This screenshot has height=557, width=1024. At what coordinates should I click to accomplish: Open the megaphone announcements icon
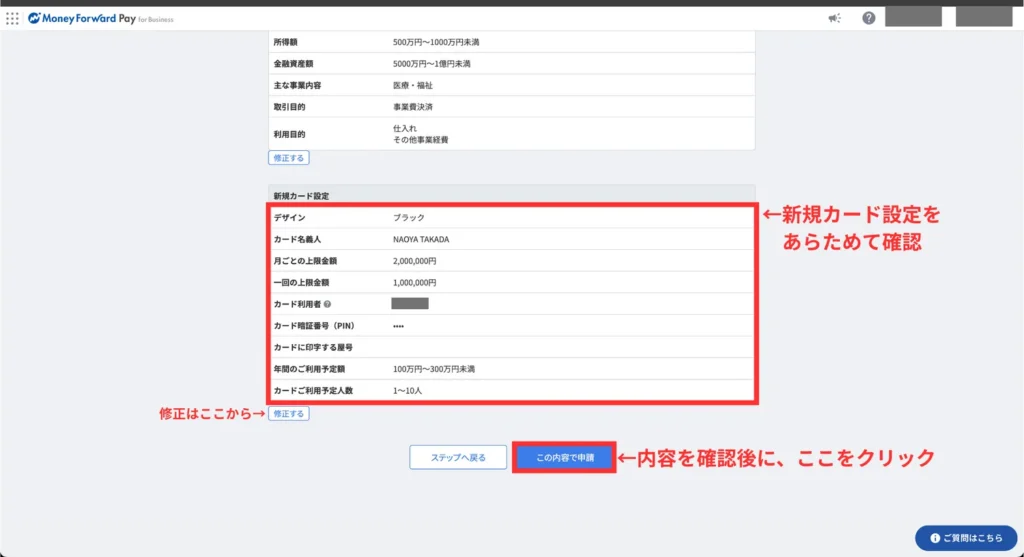coord(835,18)
